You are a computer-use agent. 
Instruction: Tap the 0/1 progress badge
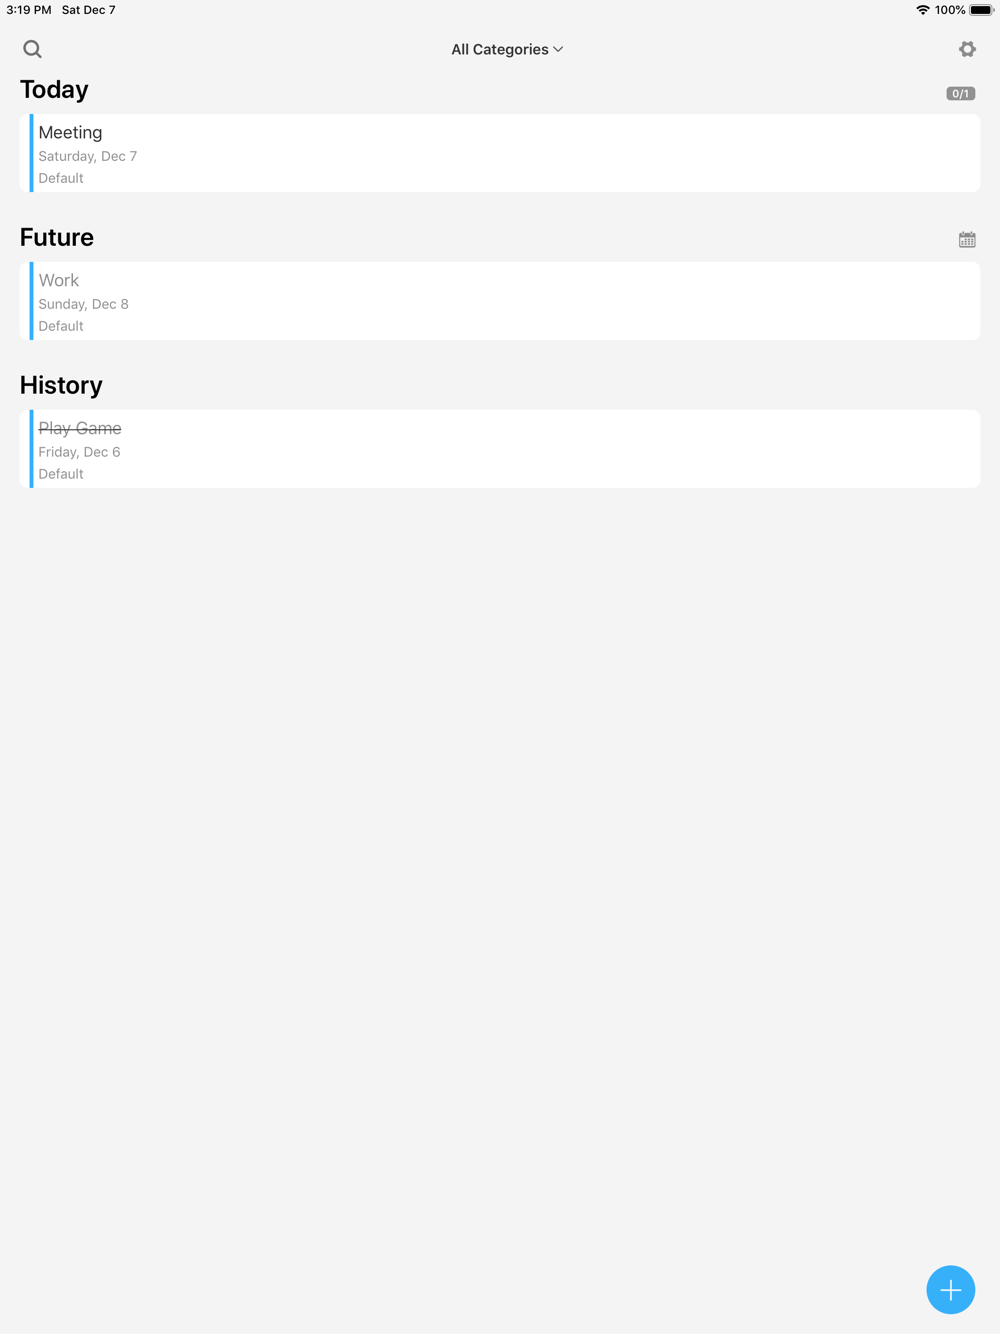[961, 93]
